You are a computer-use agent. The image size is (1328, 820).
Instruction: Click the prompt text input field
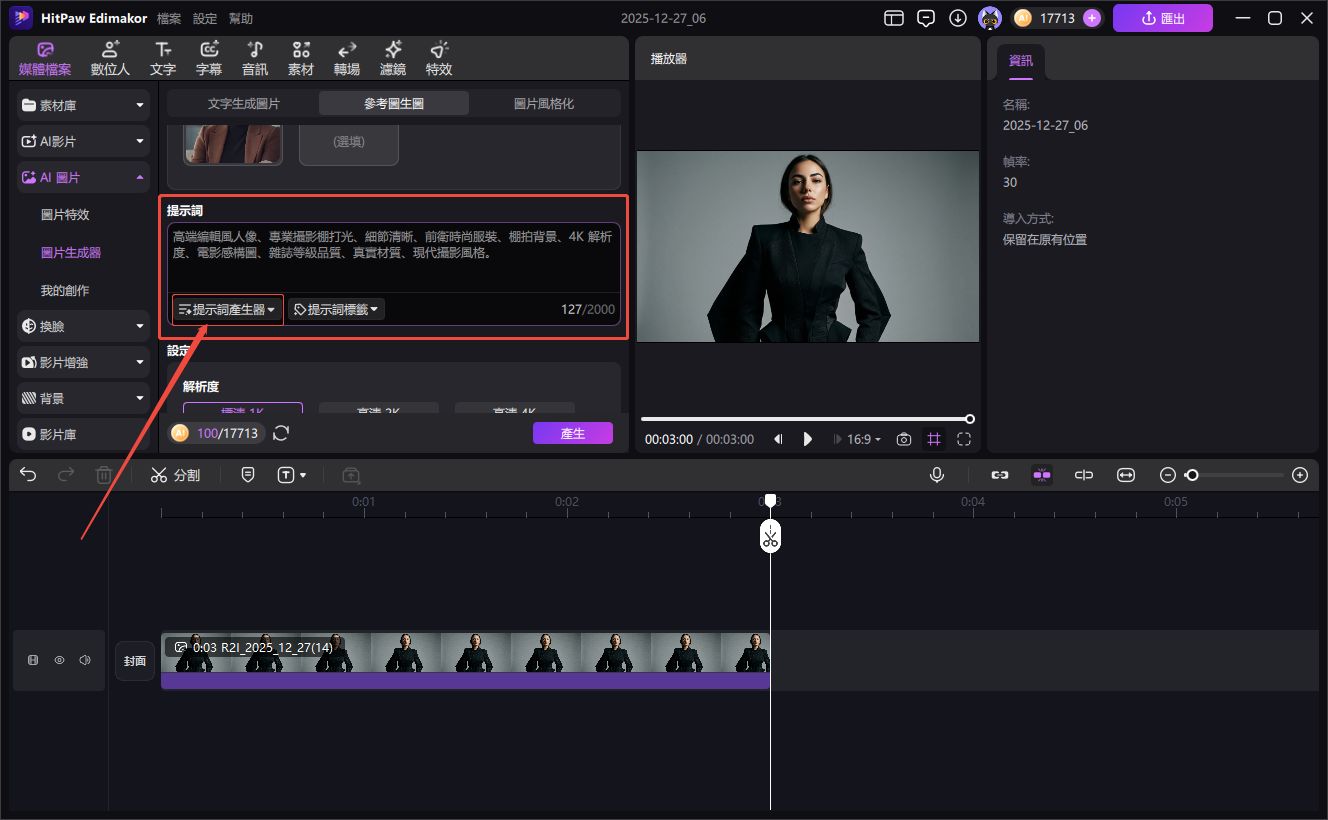pyautogui.click(x=393, y=256)
